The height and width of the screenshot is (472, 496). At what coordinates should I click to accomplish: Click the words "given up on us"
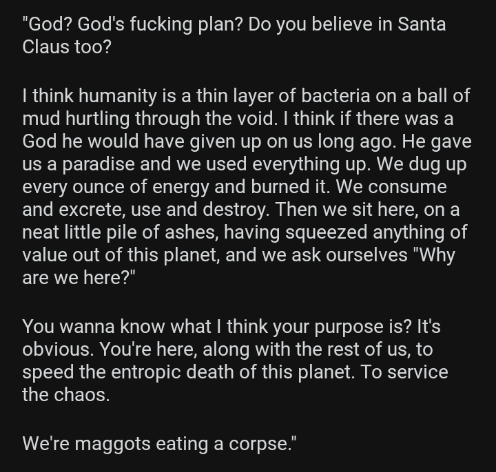[251, 142]
